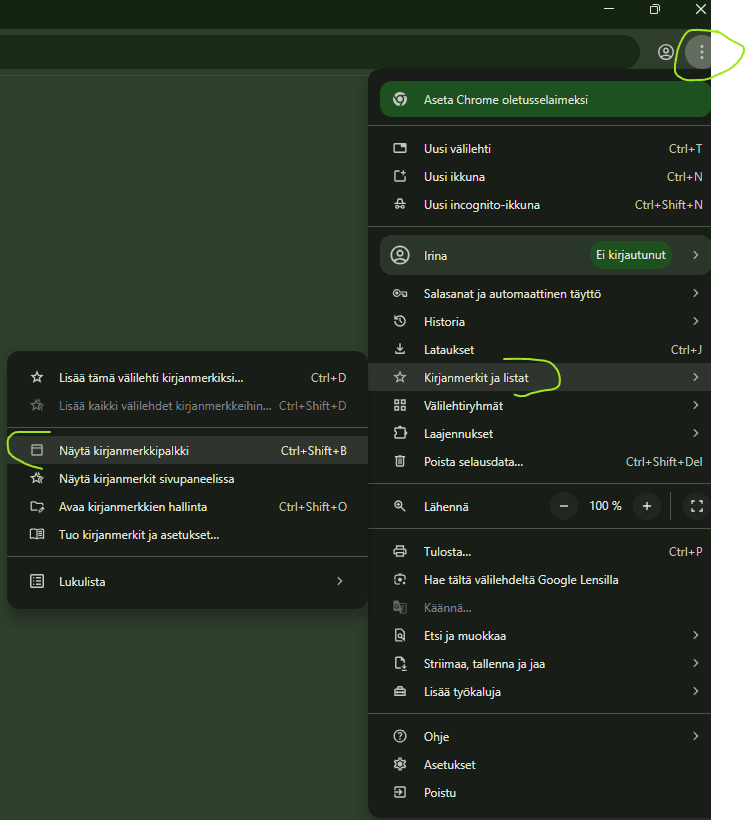The image size is (746, 820).
Task: Toggle fullscreen mode button next to zoom
Action: pyautogui.click(x=696, y=506)
